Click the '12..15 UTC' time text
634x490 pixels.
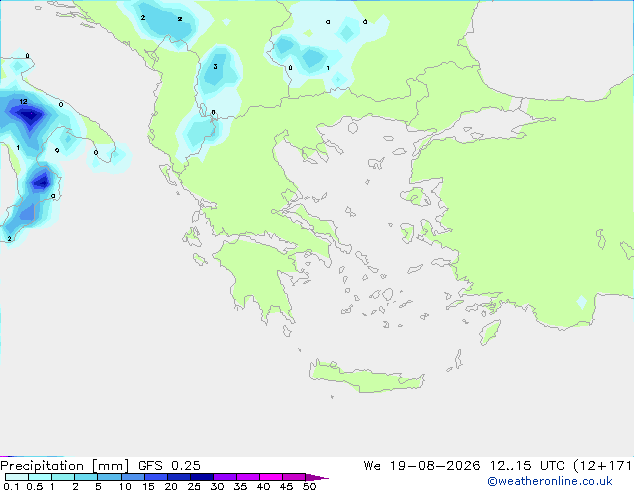(527, 466)
